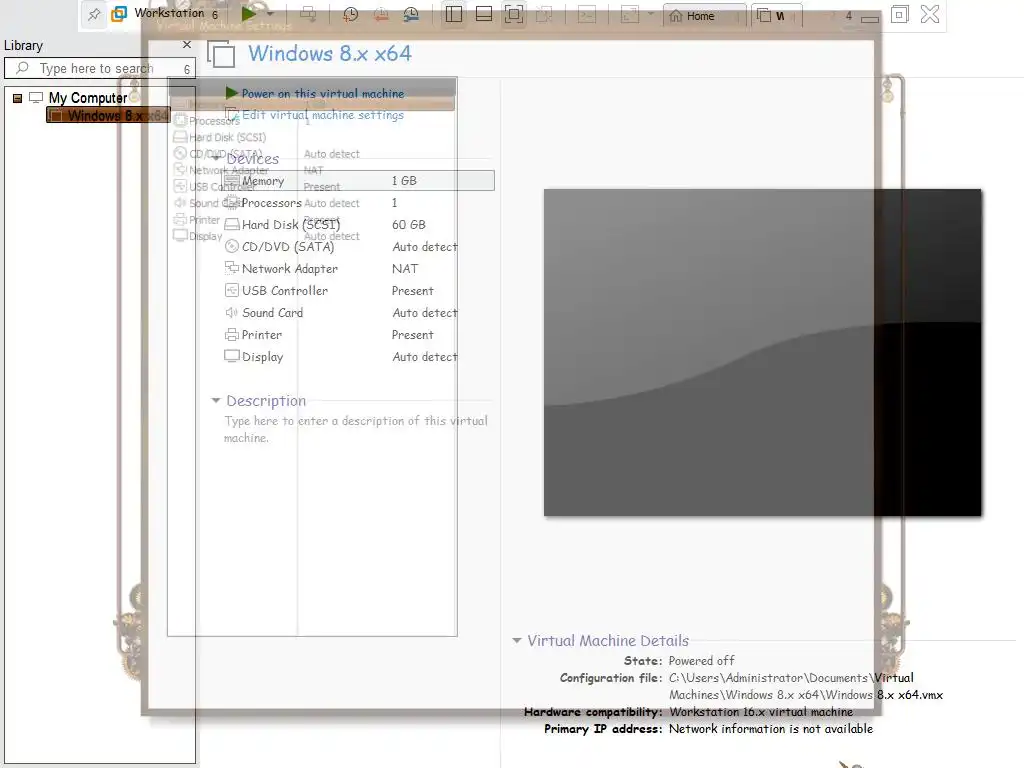The width and height of the screenshot is (1024, 768).
Task: Click the Network Adapter label
Action: click(290, 268)
